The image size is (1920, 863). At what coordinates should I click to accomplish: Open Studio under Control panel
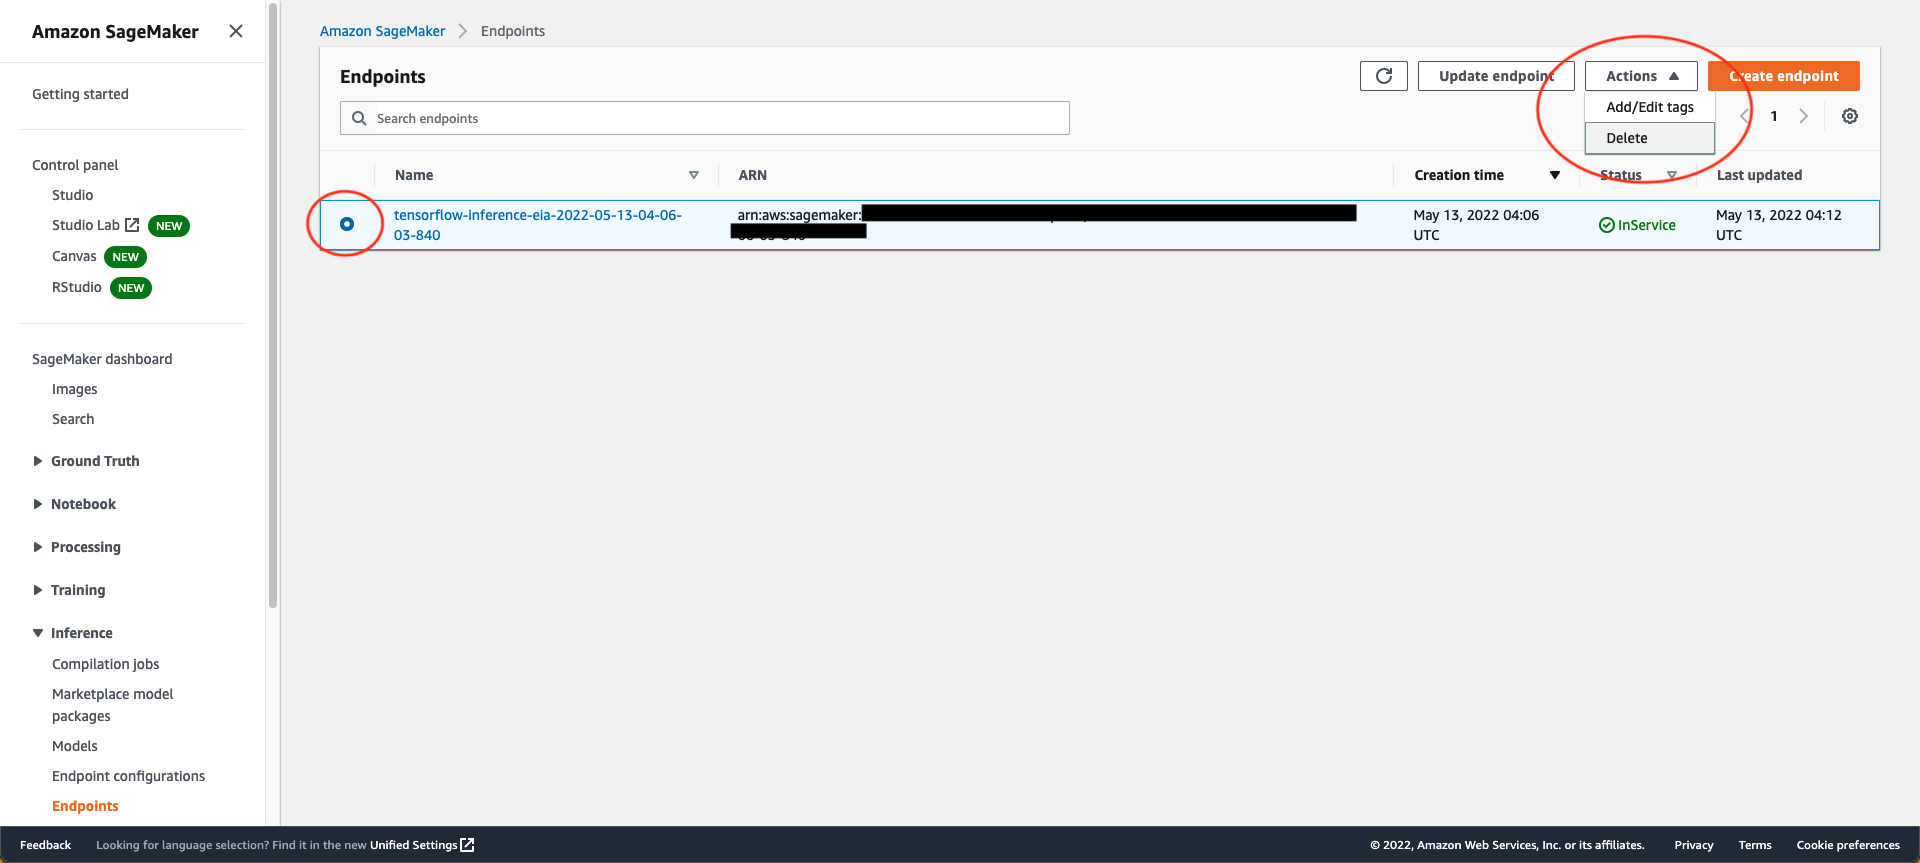72,195
